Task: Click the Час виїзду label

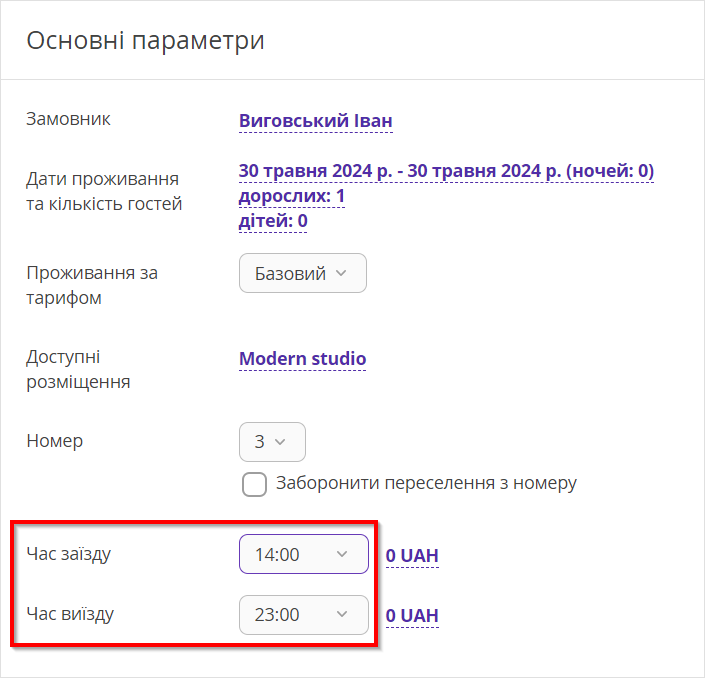Action: 70,614
